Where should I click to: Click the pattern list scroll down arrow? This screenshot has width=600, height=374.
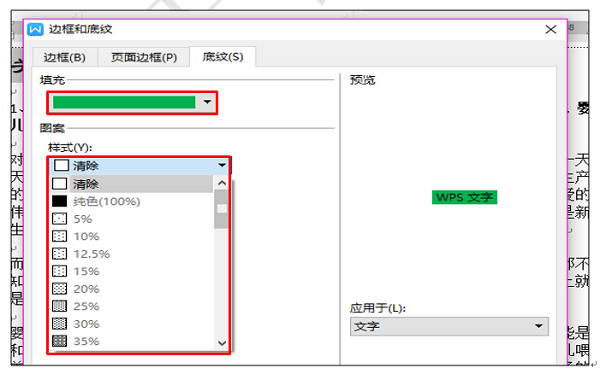point(222,343)
